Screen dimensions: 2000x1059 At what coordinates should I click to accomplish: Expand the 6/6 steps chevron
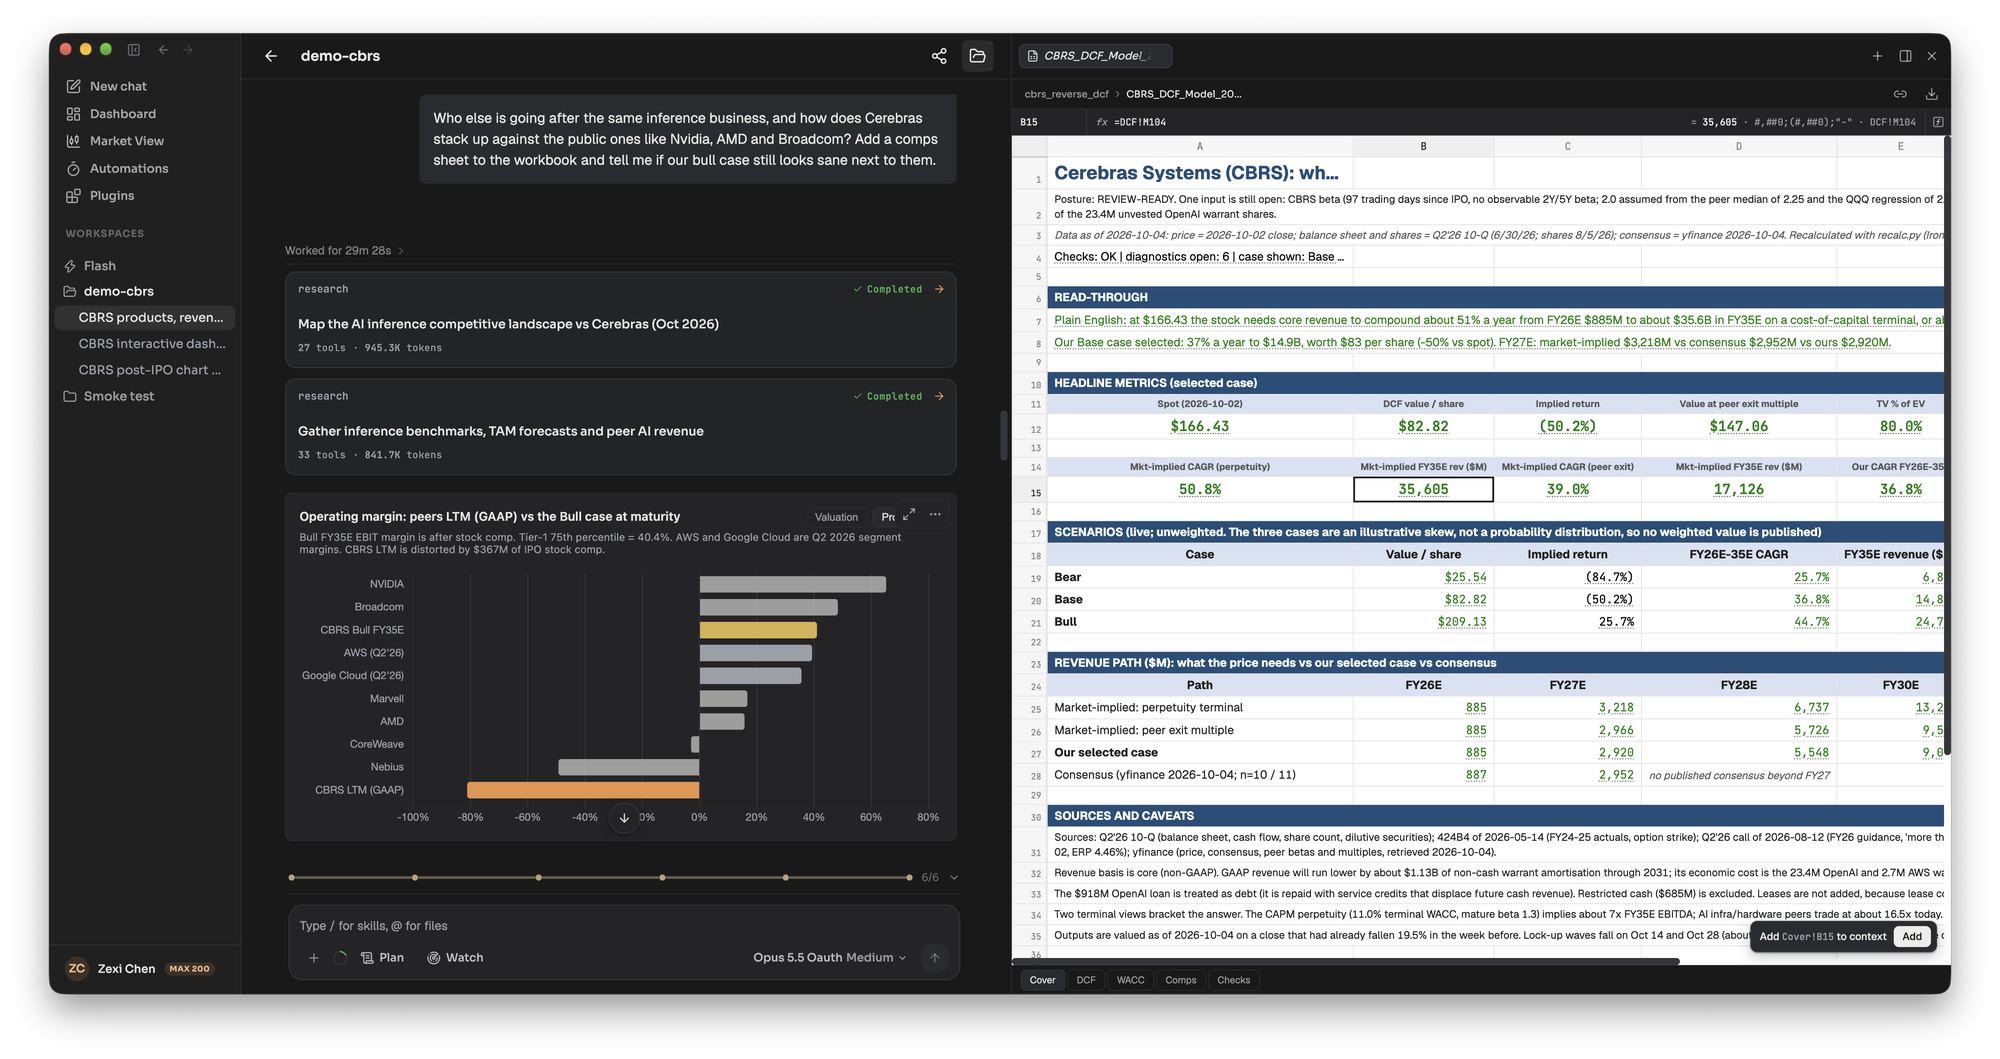(x=954, y=878)
